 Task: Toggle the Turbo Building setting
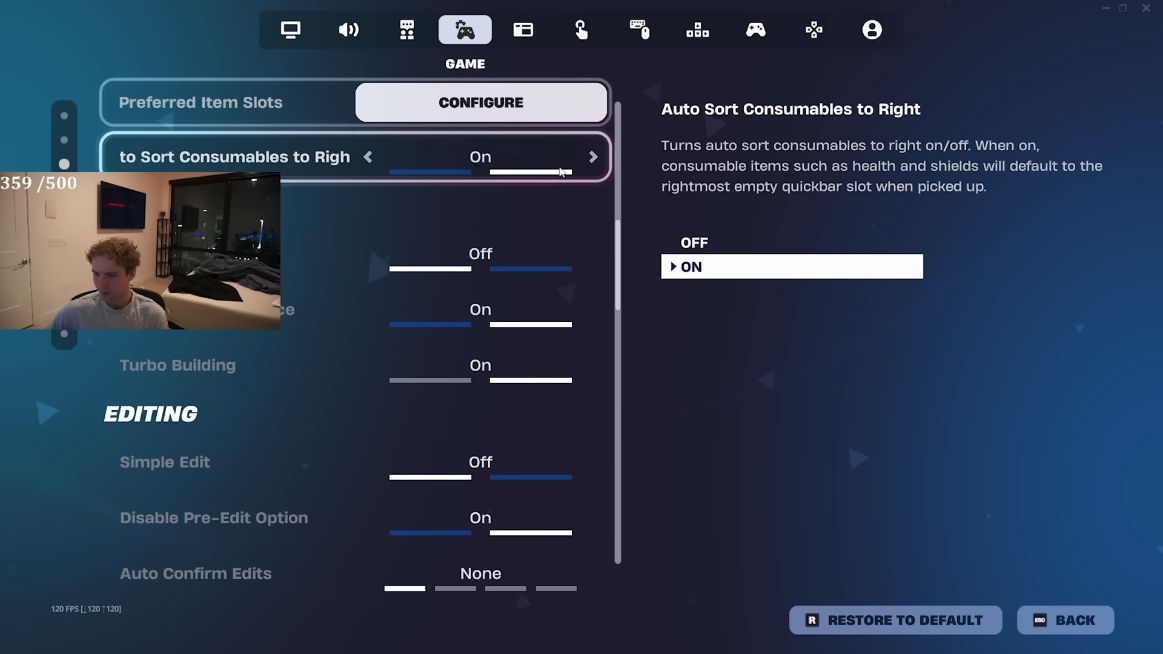tap(480, 367)
